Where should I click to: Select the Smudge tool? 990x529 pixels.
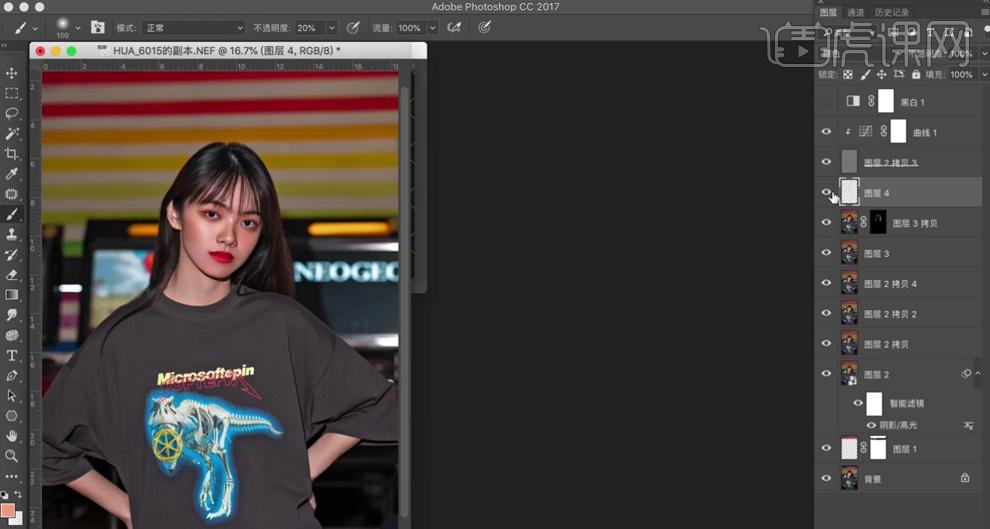tap(11, 315)
